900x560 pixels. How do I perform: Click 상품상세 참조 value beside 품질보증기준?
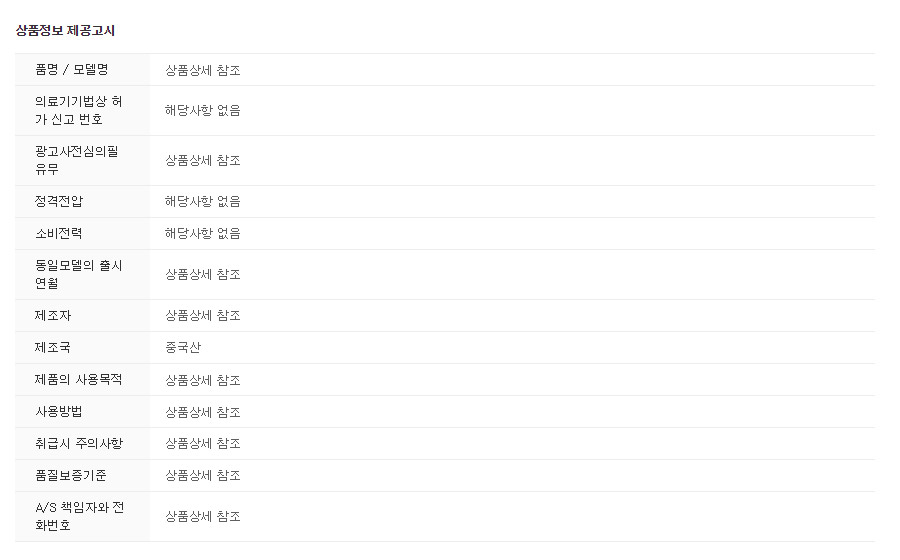(x=203, y=475)
